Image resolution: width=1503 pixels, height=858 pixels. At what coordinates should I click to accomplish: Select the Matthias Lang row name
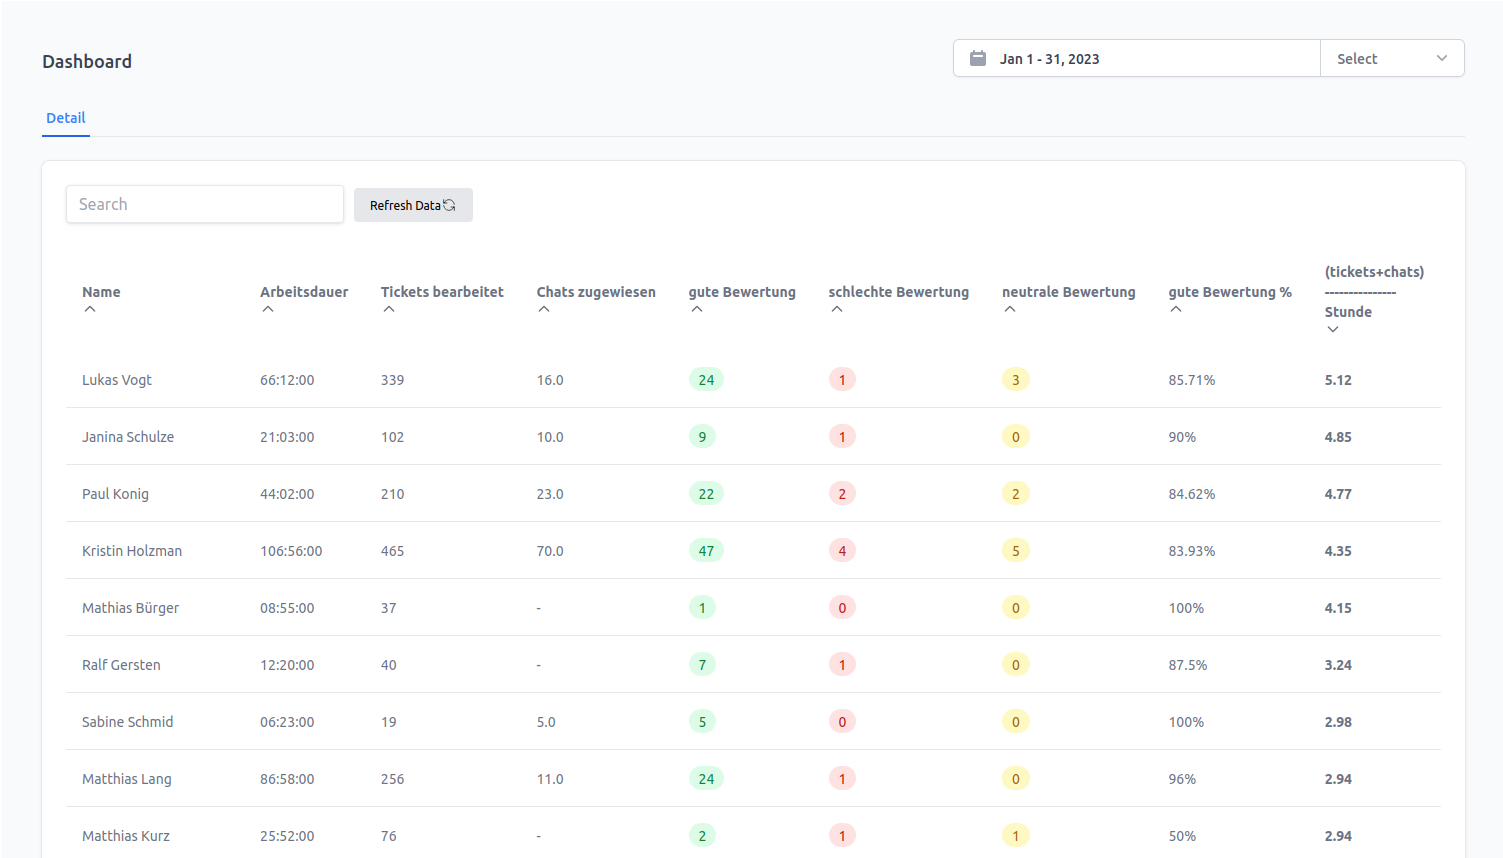pyautogui.click(x=127, y=779)
